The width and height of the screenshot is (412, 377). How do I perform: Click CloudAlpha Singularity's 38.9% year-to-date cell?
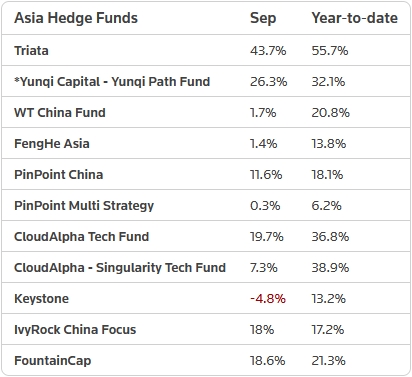click(330, 268)
